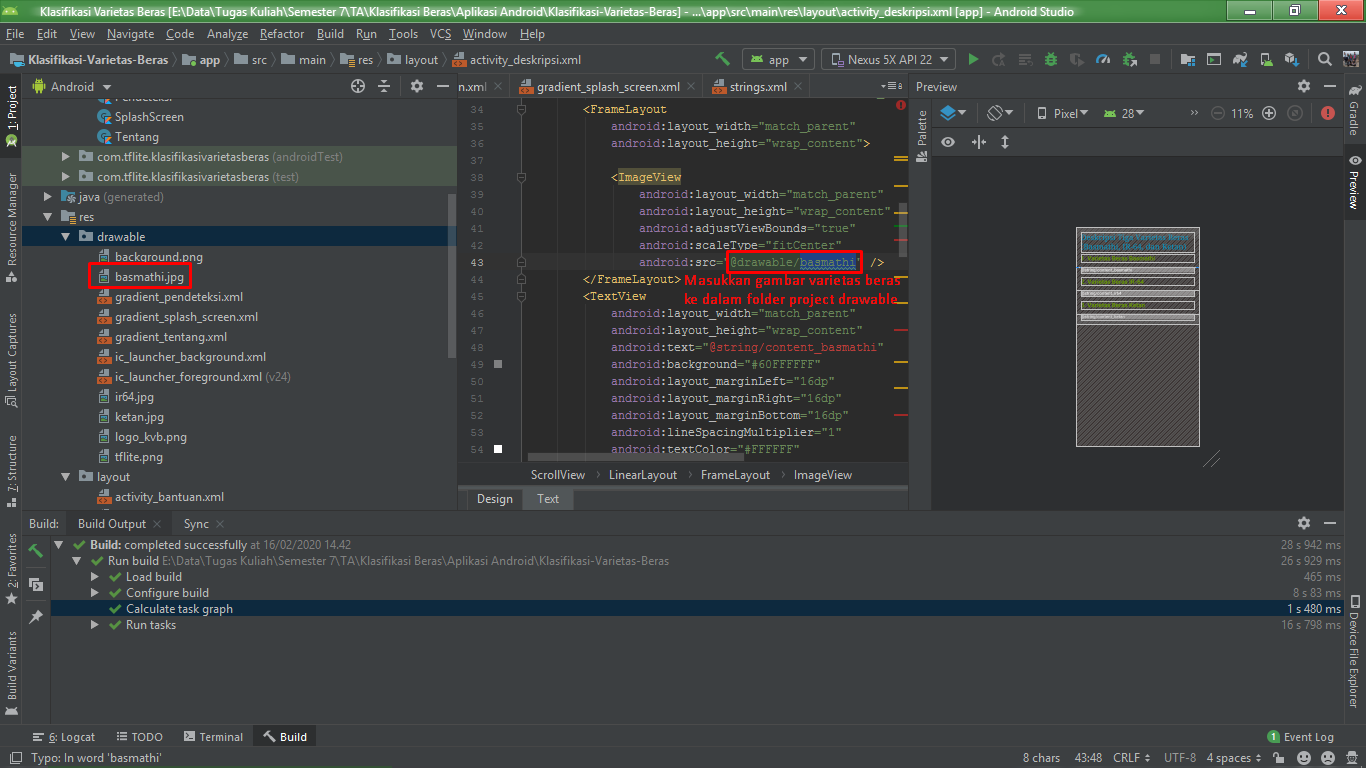Image resolution: width=1366 pixels, height=768 pixels.
Task: Click the breakpoint square on line 54
Action: [498, 449]
